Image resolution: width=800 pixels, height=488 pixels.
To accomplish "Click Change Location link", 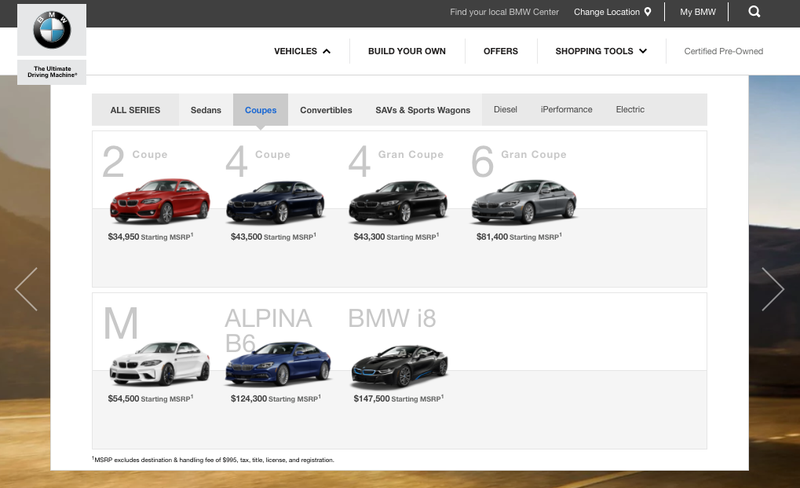I will point(607,12).
